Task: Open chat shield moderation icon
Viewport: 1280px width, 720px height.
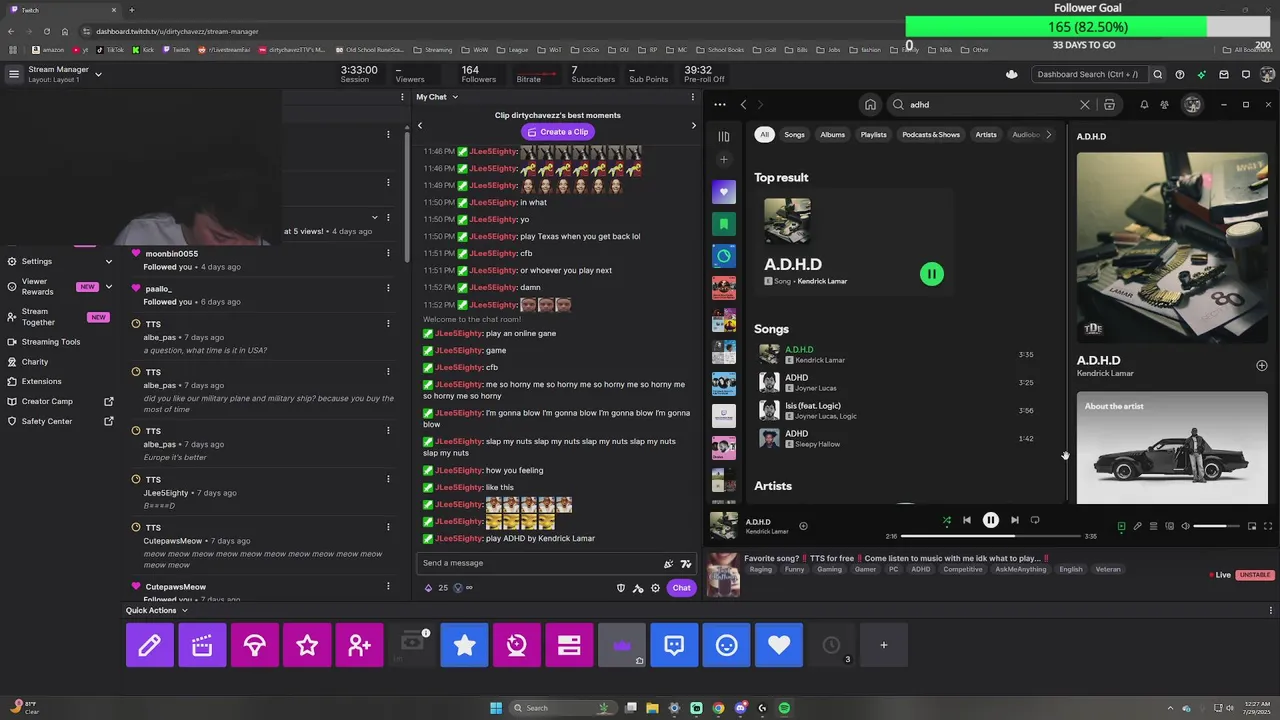Action: (621, 588)
